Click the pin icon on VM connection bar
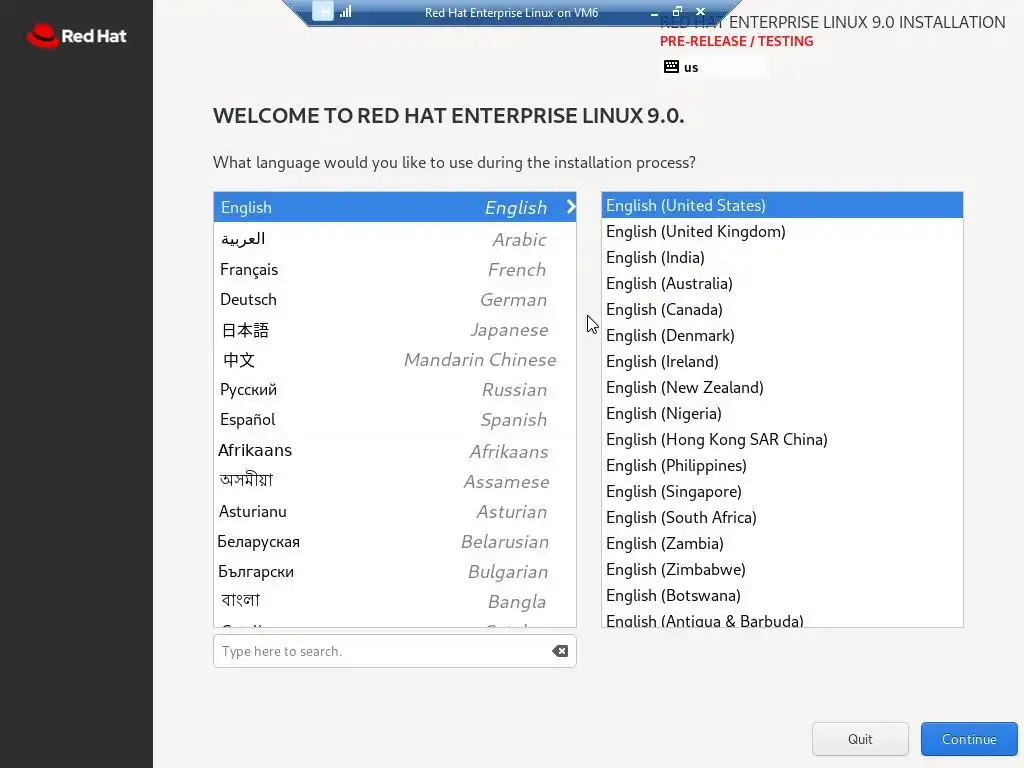The image size is (1024, 768). click(323, 11)
